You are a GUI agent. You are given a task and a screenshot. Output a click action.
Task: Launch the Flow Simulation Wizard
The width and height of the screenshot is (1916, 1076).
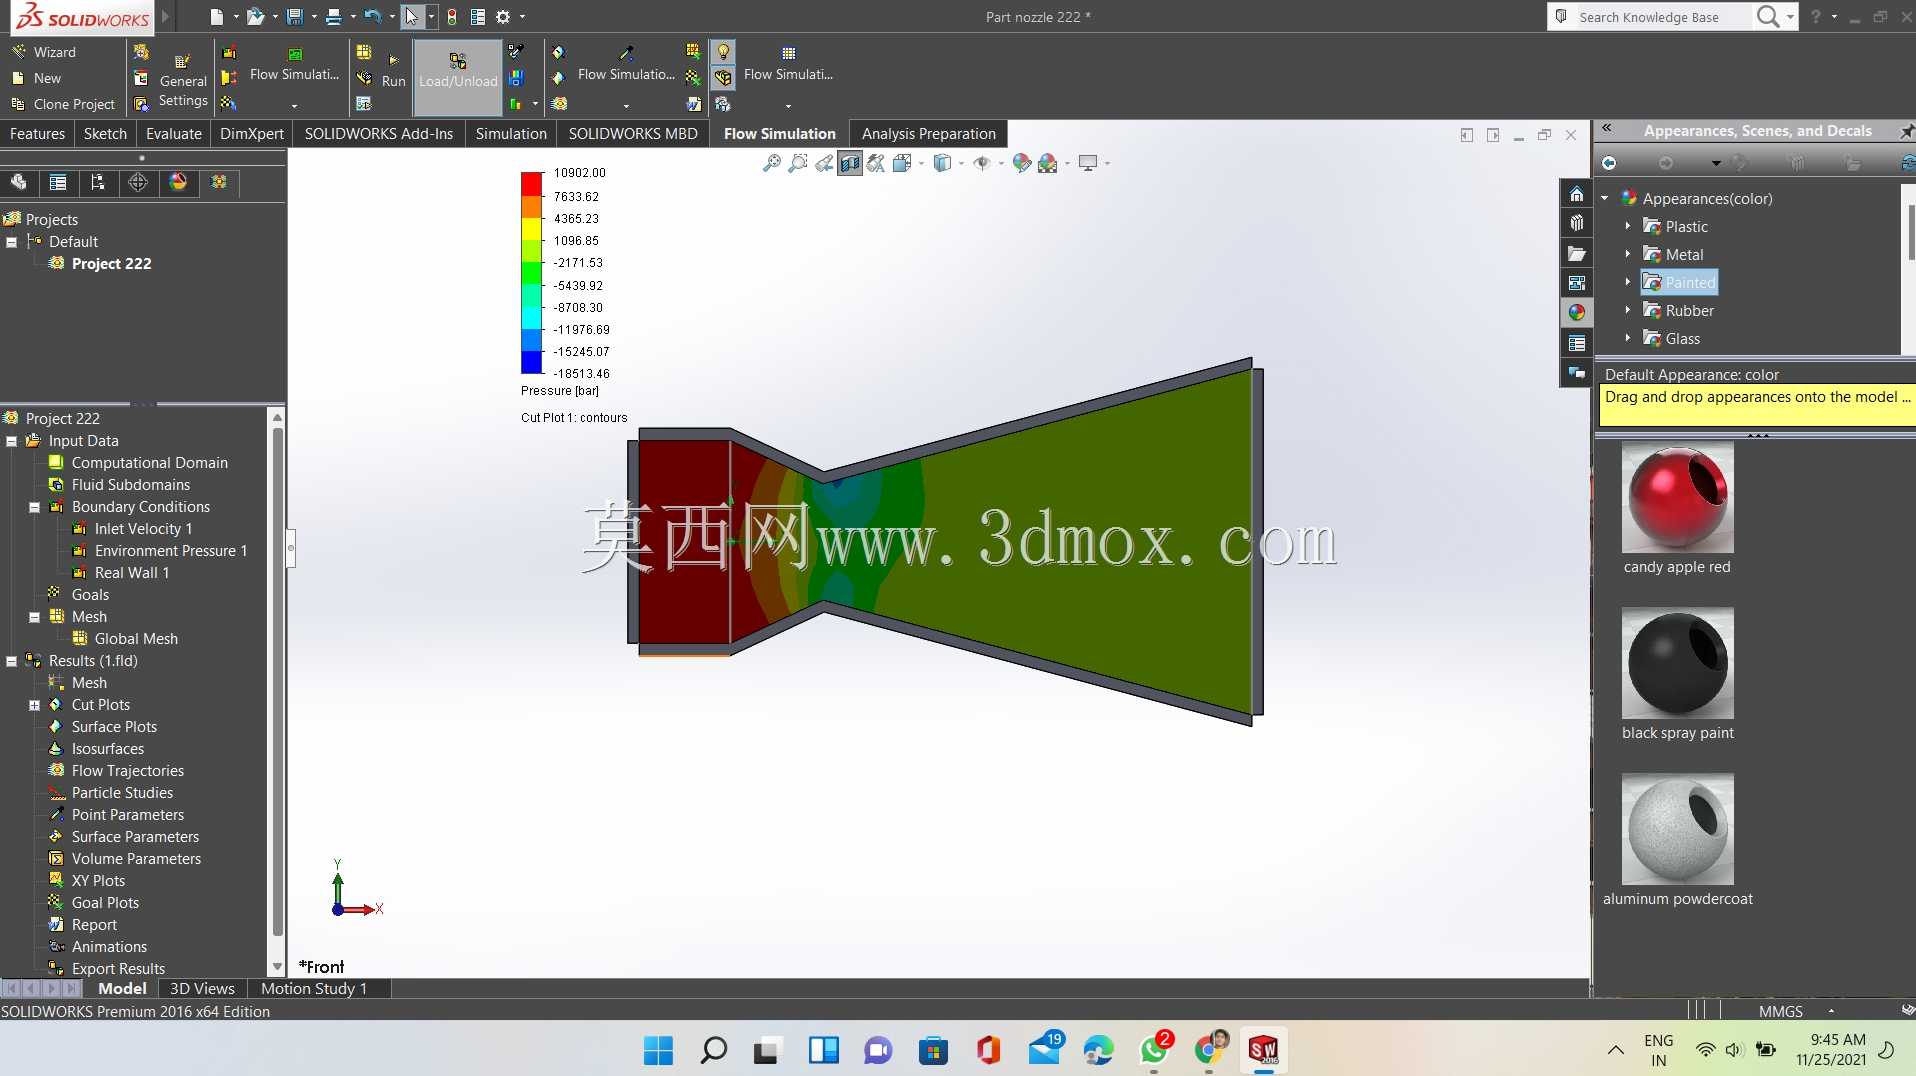pos(44,52)
